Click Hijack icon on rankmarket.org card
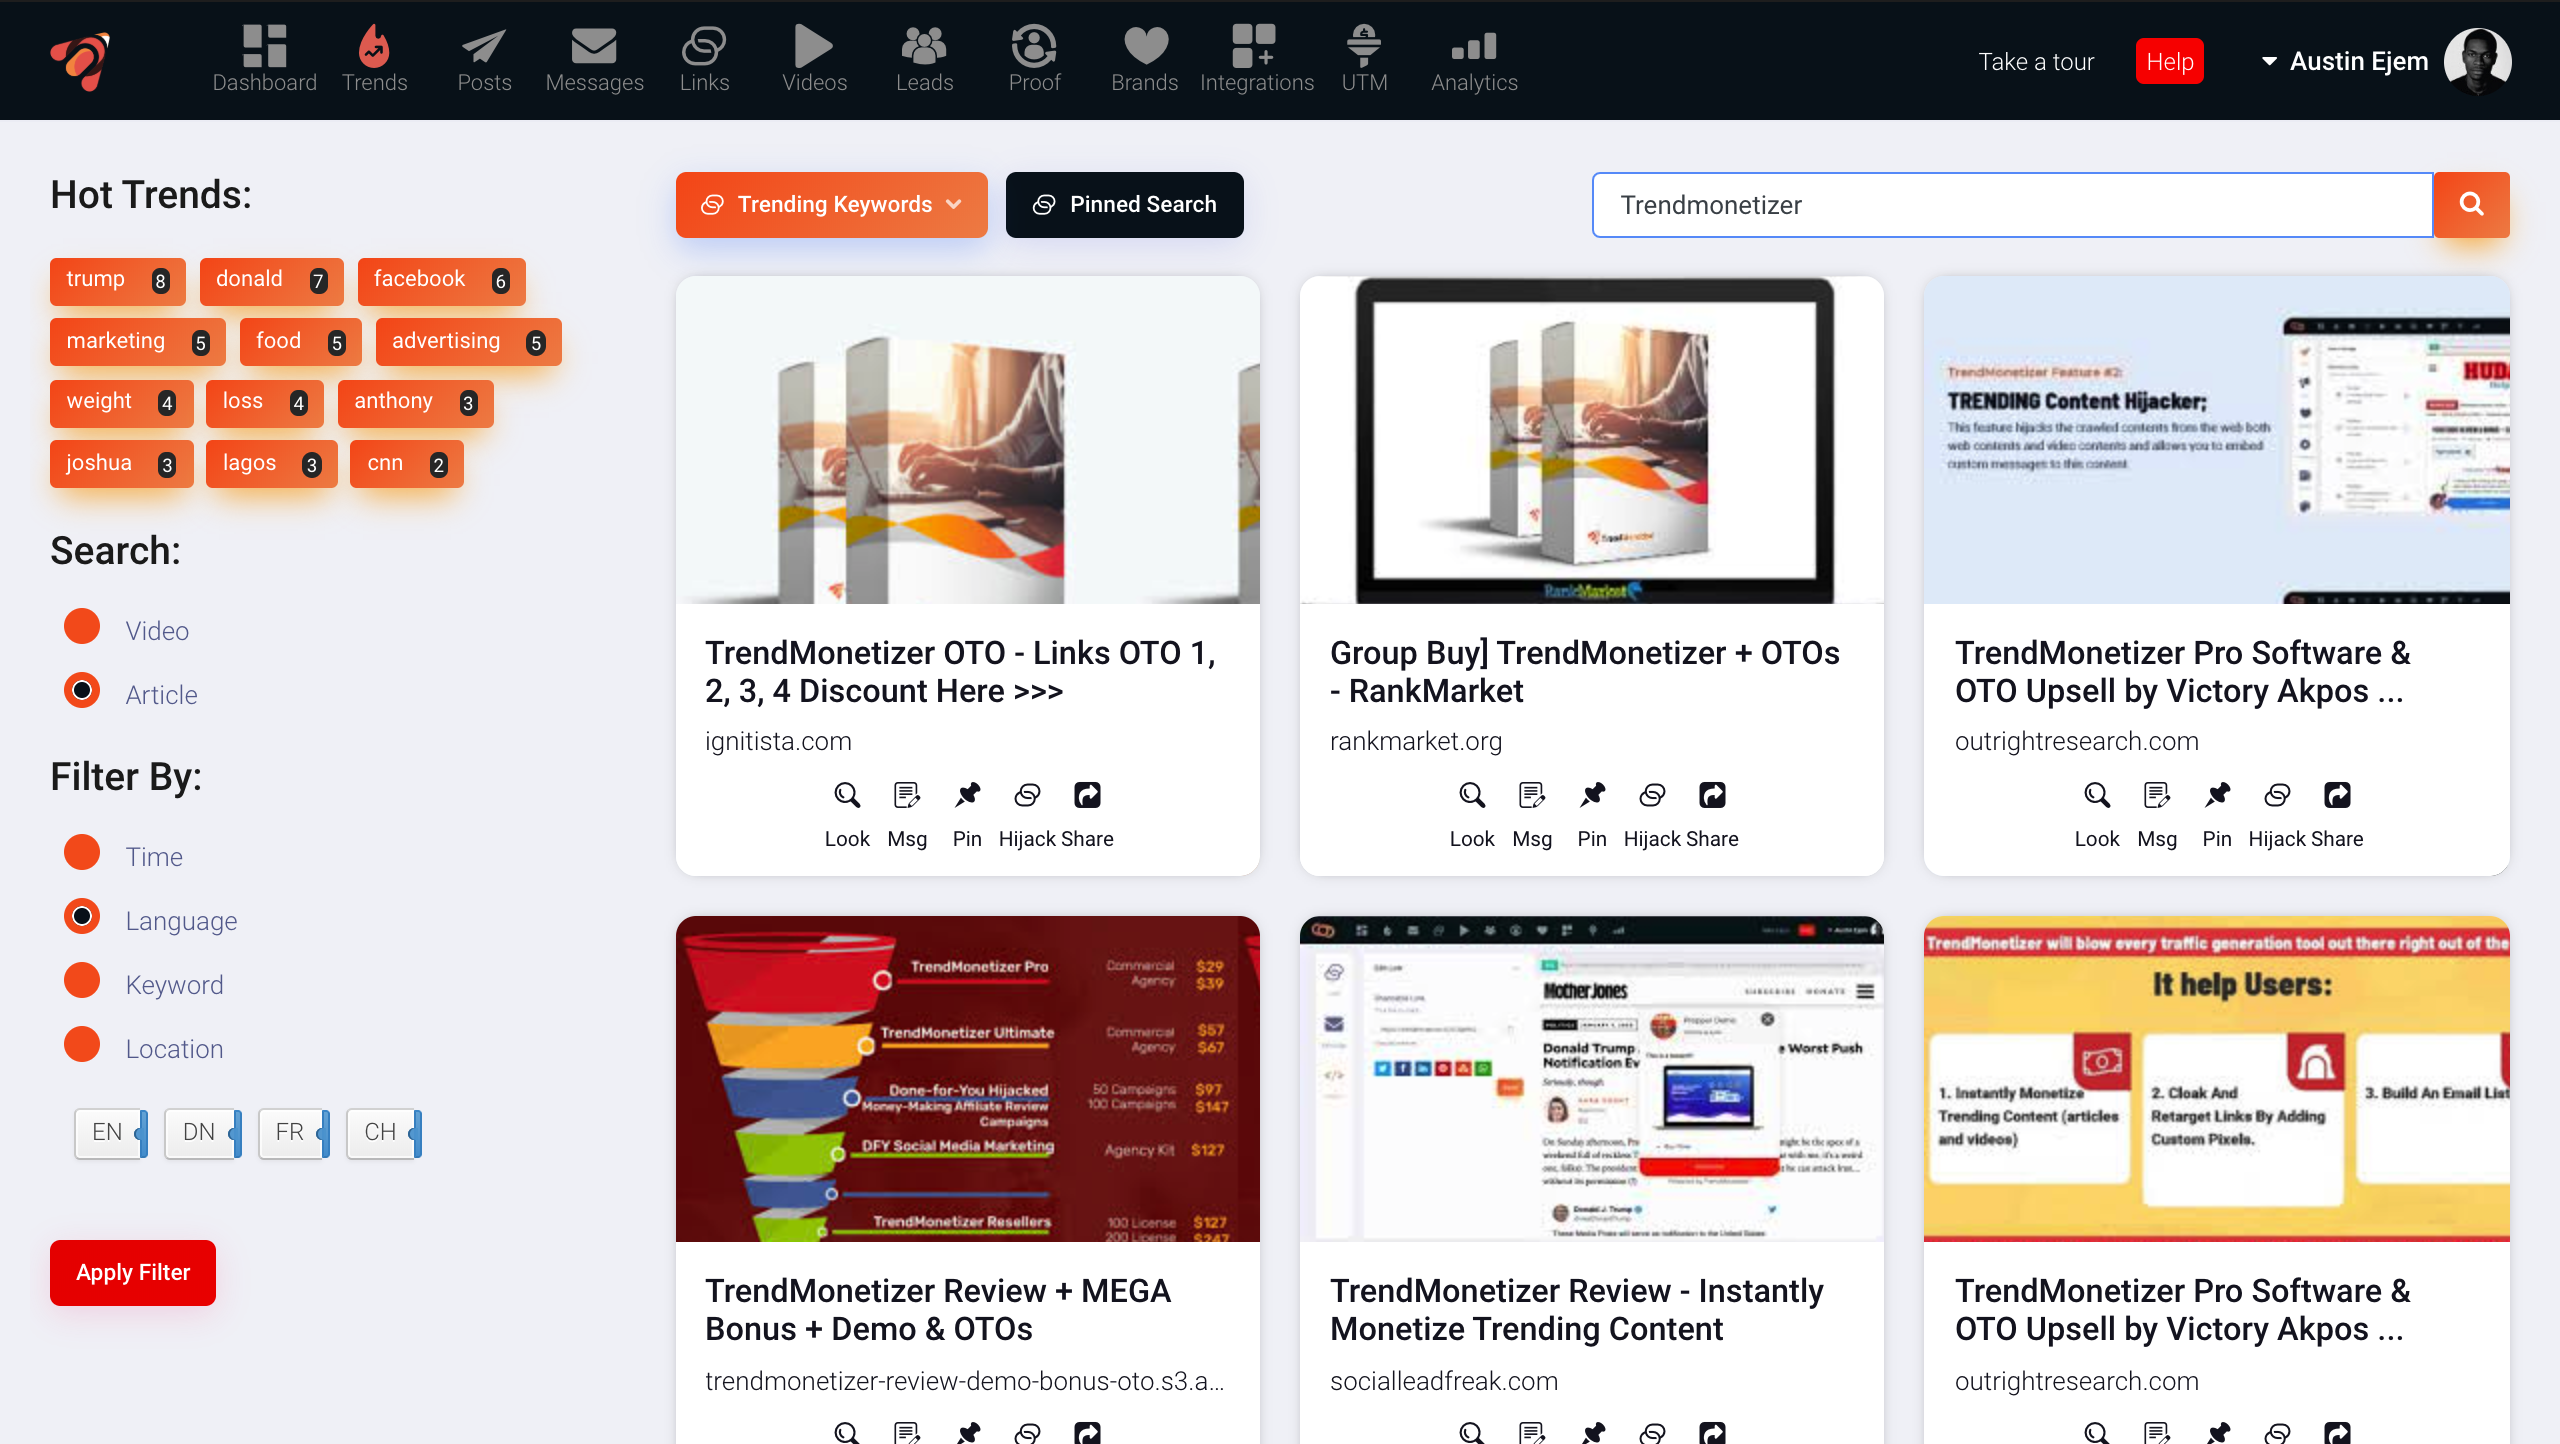This screenshot has width=2560, height=1444. point(1652,796)
